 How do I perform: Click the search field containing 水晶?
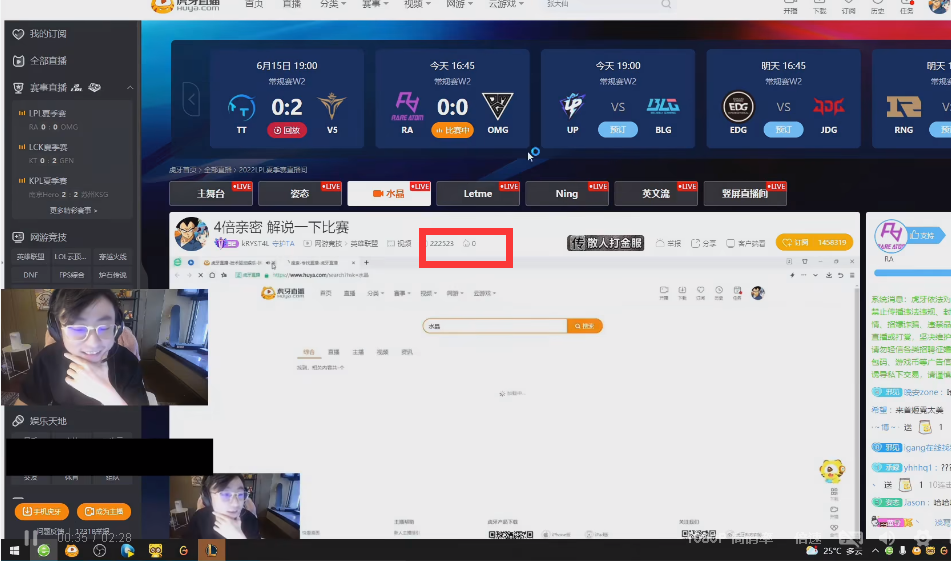(x=495, y=326)
